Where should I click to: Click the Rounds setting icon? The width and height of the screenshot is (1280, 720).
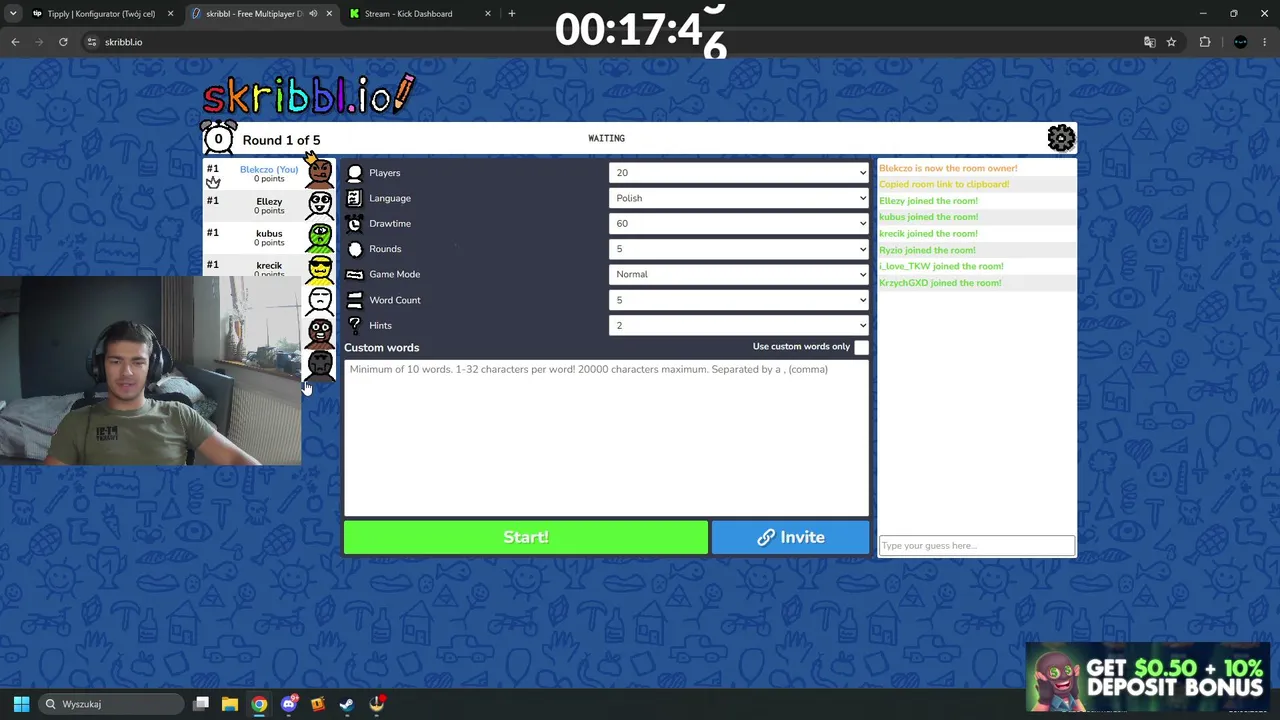coord(354,249)
